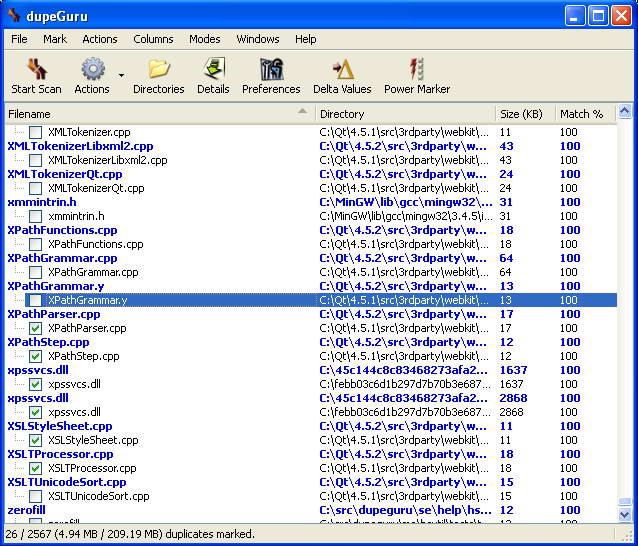Unmark the XSLTProcessor.cpp duplicate checkbox
This screenshot has height=546, width=638.
[35, 468]
